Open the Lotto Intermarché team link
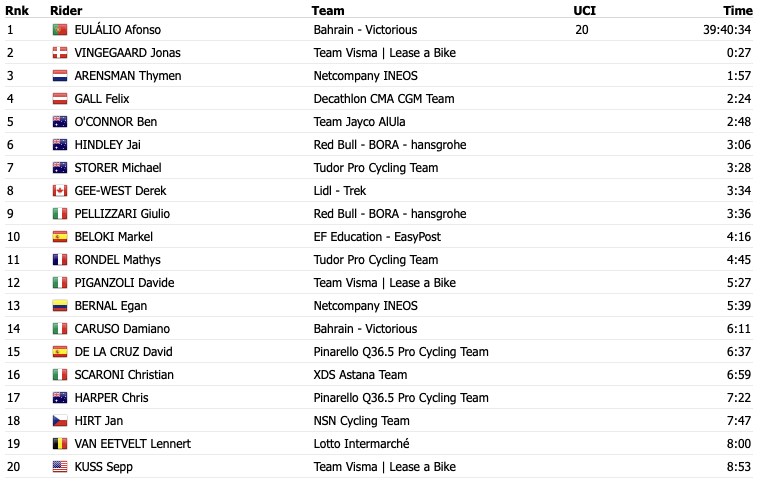Viewport: 761px width, 480px height. (361, 444)
